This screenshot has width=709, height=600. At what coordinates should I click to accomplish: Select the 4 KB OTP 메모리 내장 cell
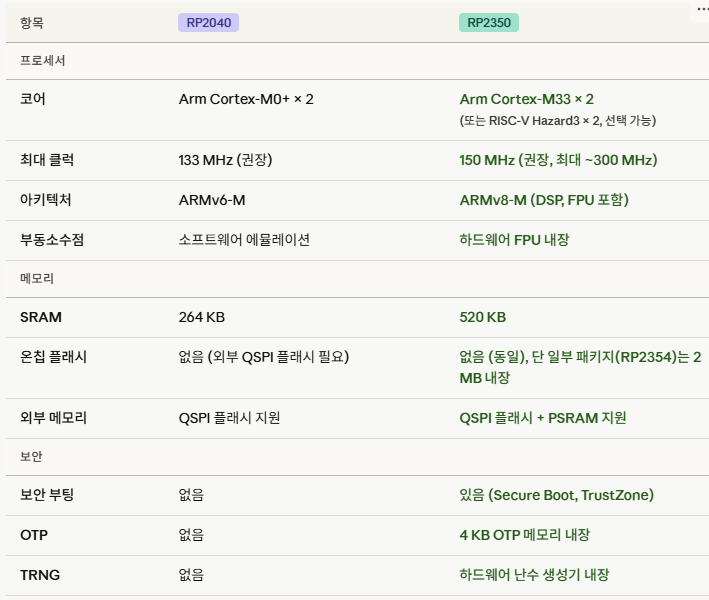click(525, 535)
